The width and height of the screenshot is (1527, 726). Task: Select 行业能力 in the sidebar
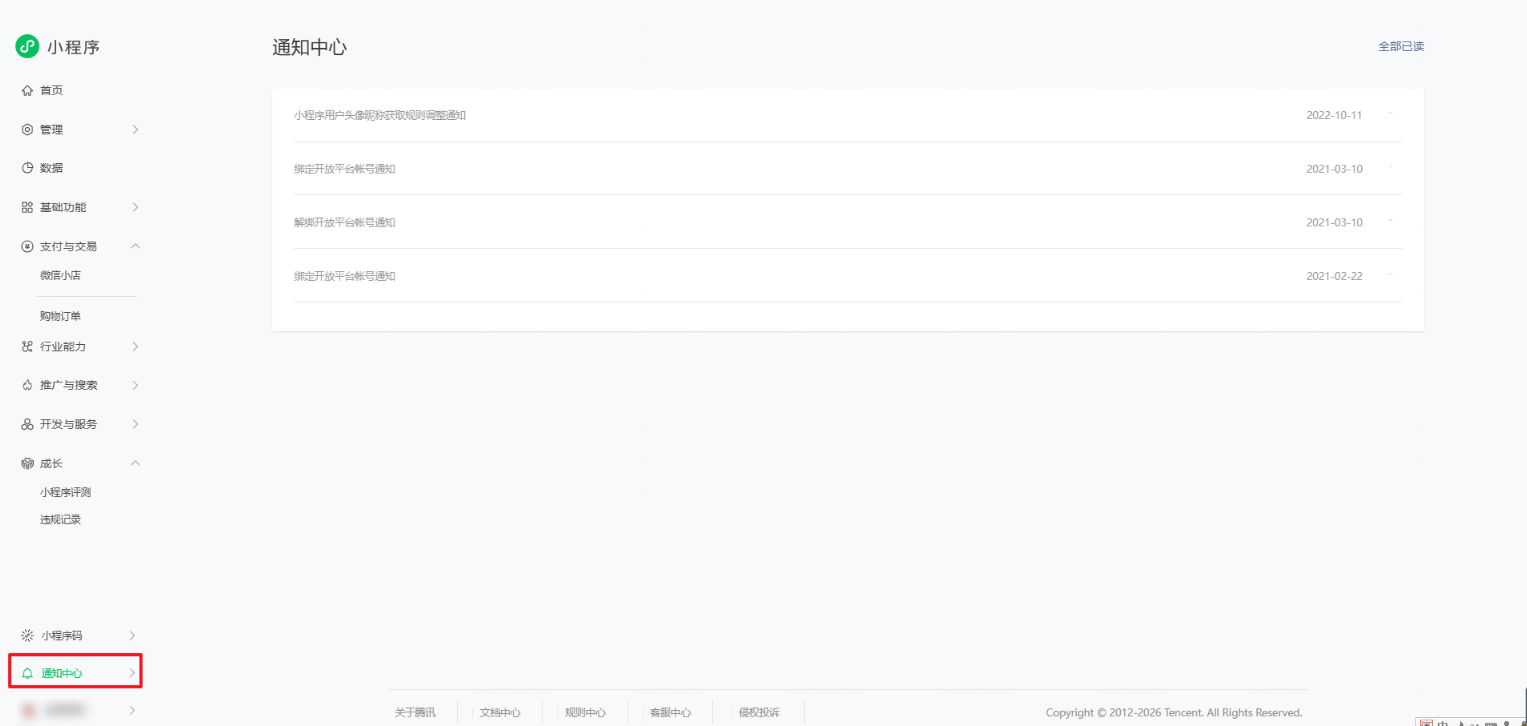[x=63, y=347]
